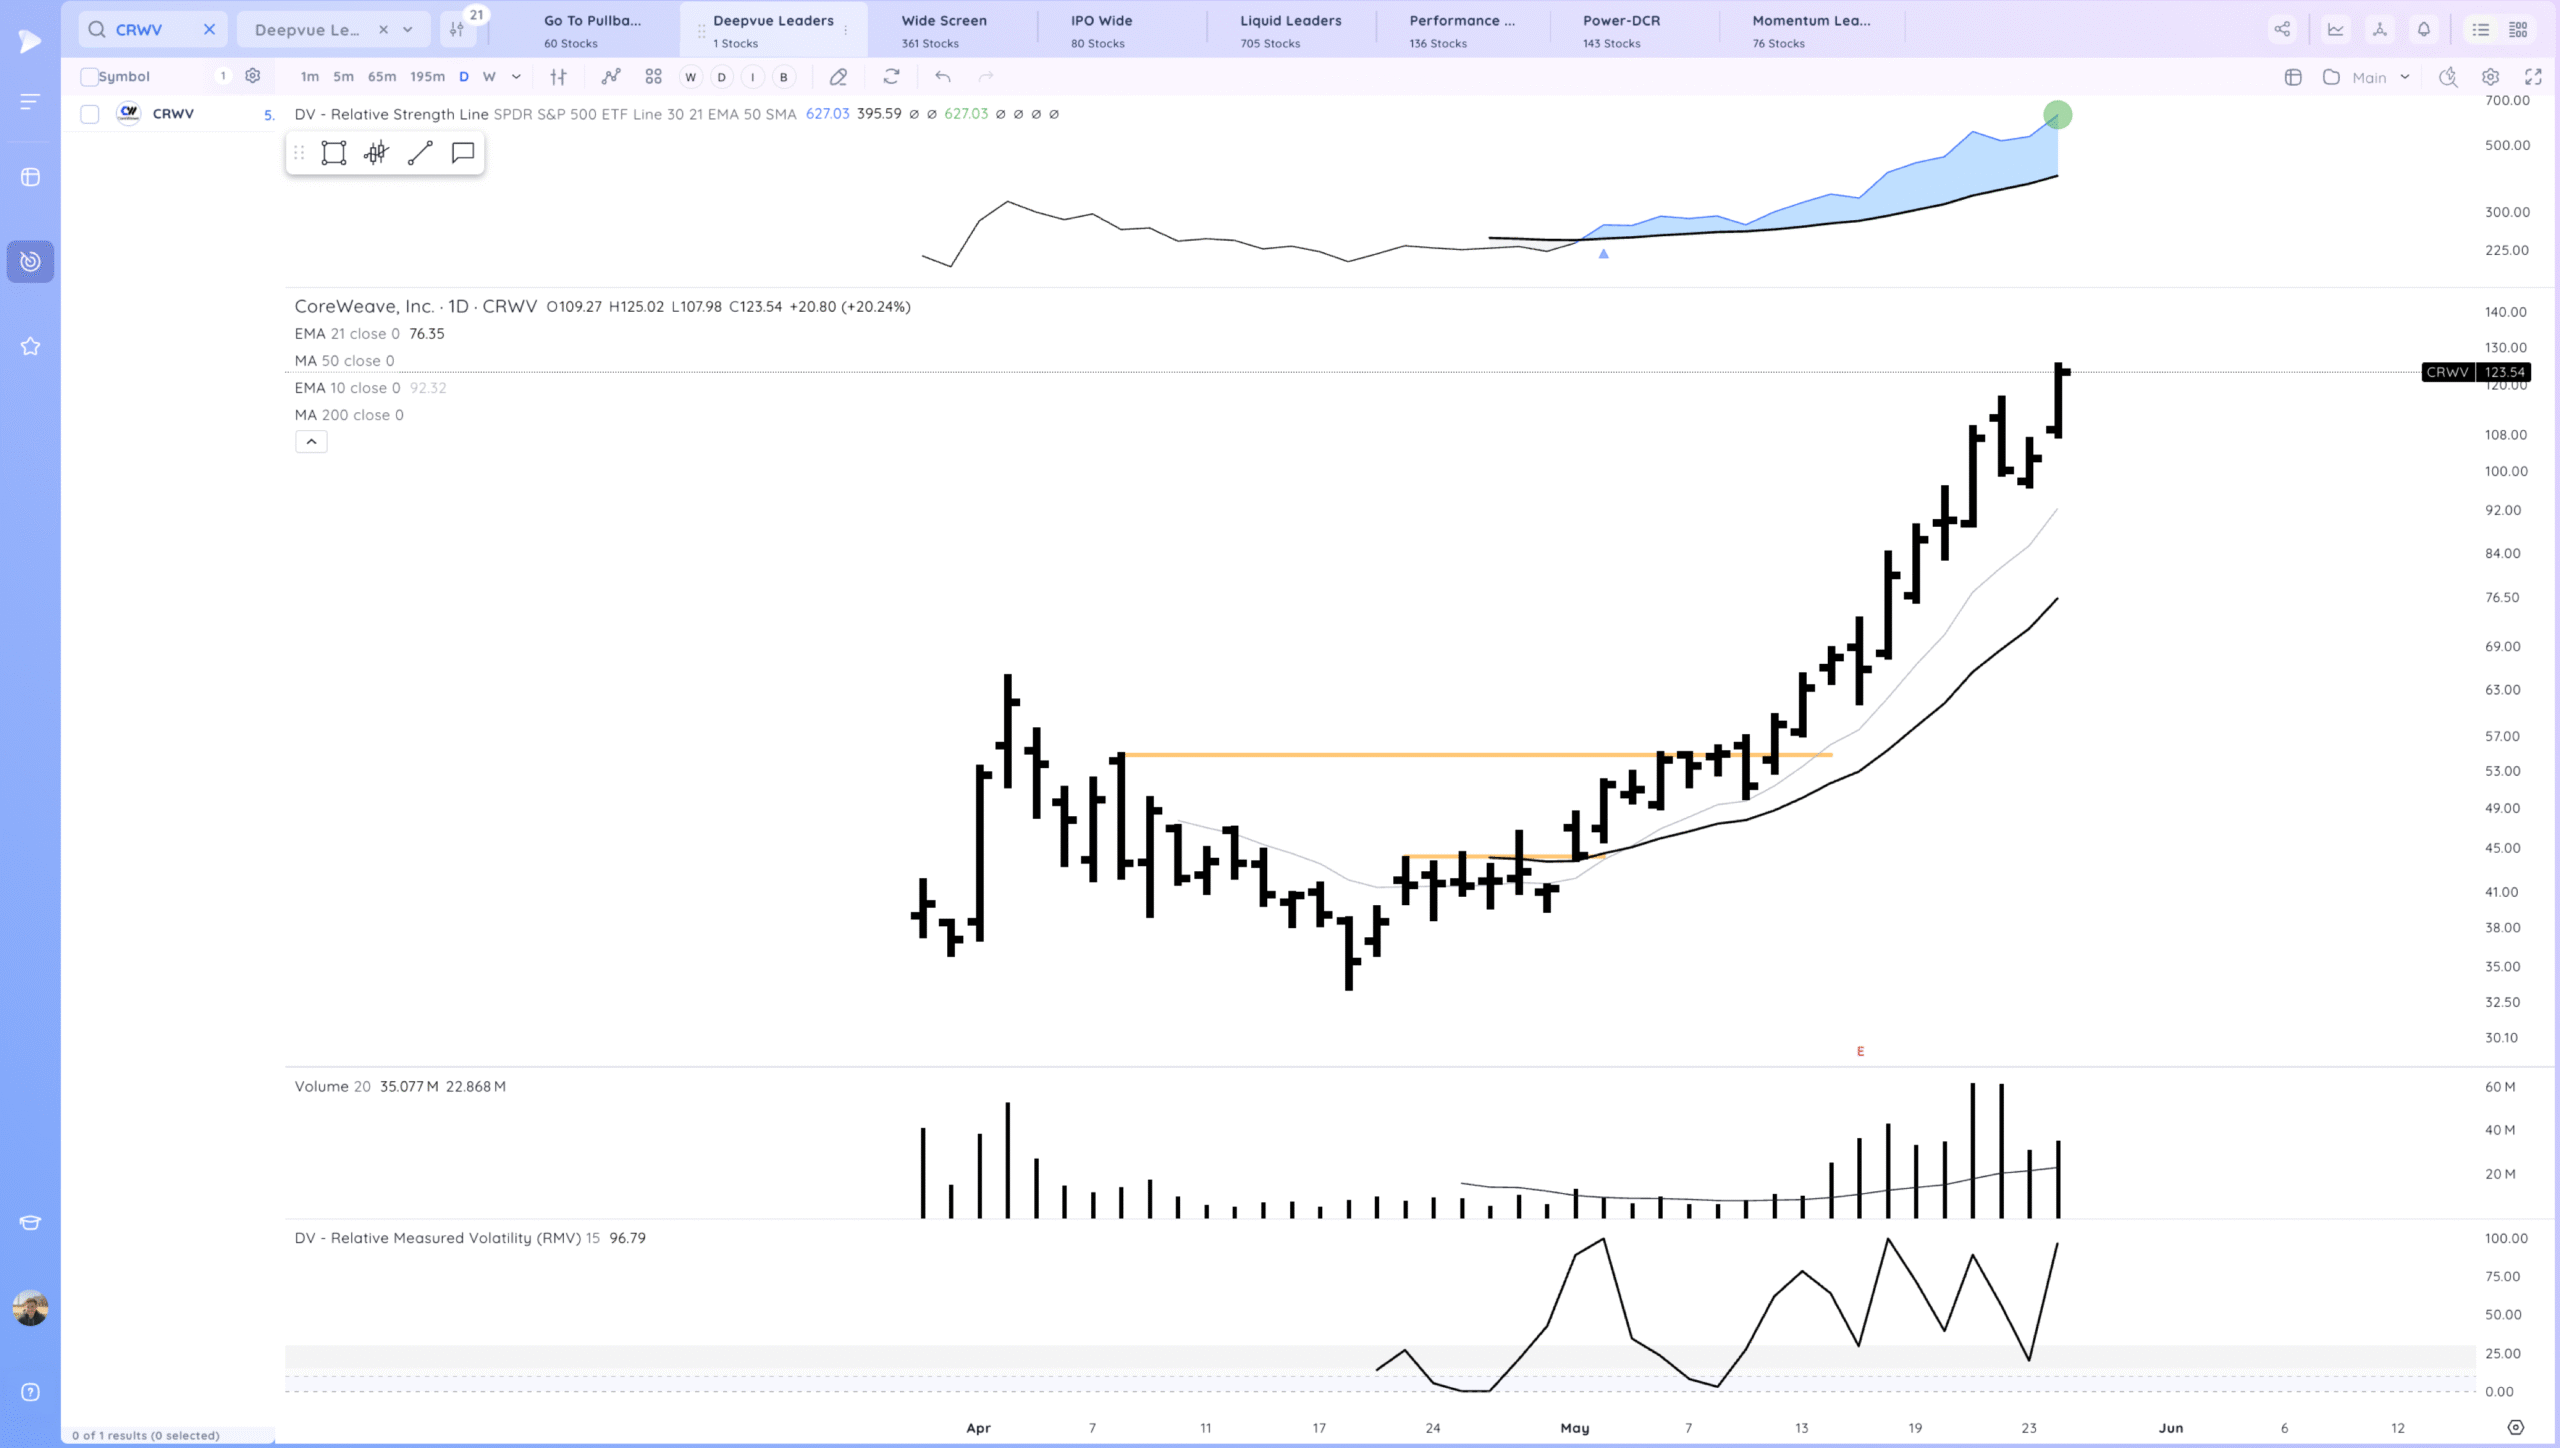This screenshot has height=1448, width=2560.
Task: Select the weekly W timeframe button
Action: [489, 76]
